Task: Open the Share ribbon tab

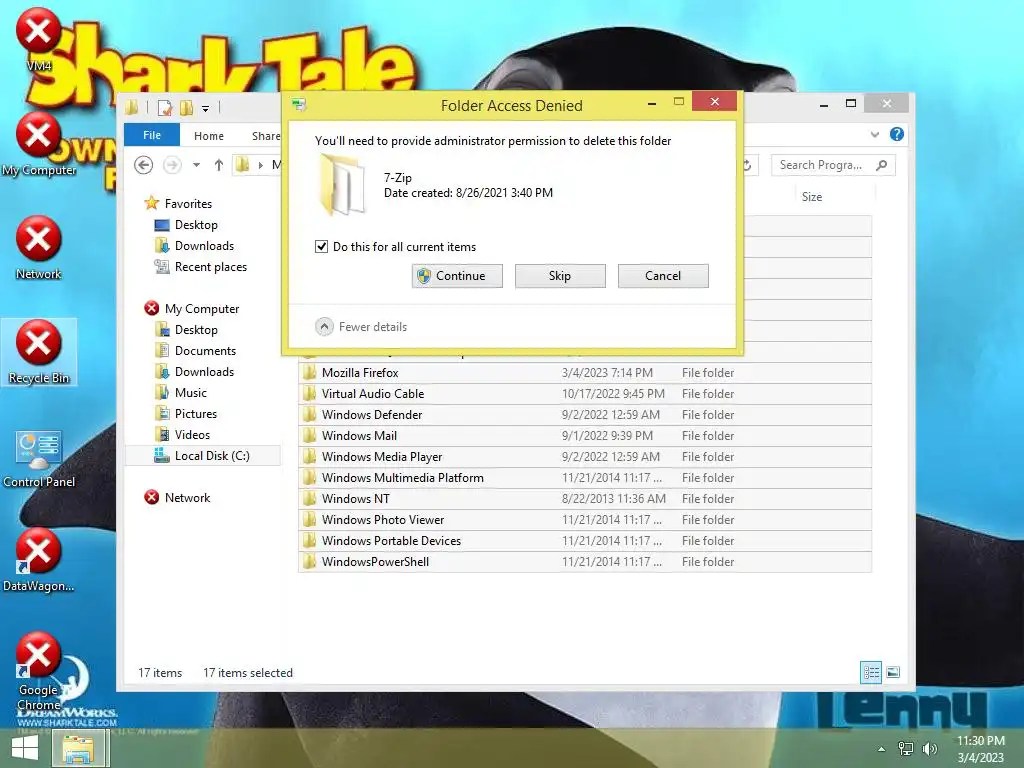Action: 266,136
